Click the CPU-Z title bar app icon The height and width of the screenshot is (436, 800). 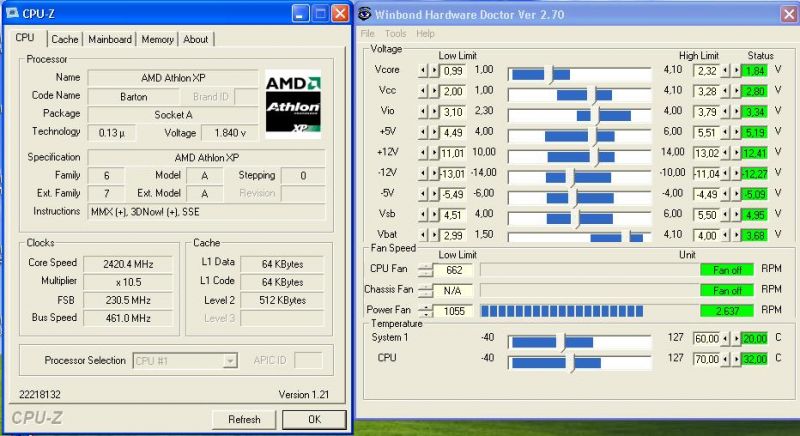[13, 14]
